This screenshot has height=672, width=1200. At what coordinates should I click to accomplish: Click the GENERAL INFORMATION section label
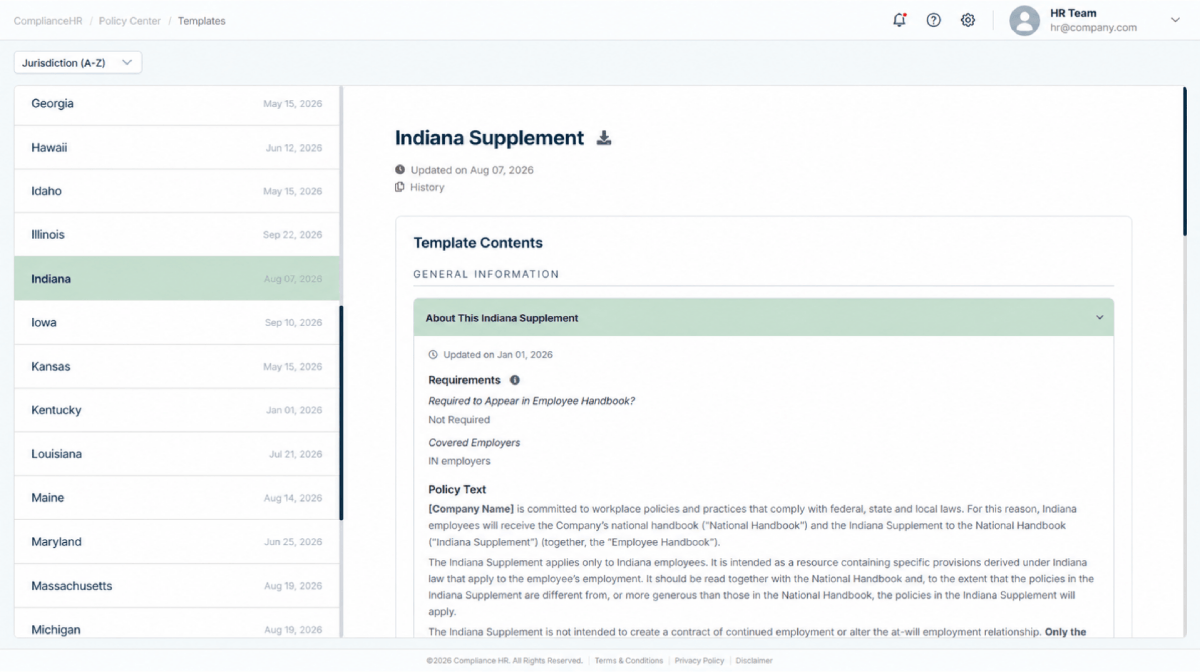pos(486,274)
